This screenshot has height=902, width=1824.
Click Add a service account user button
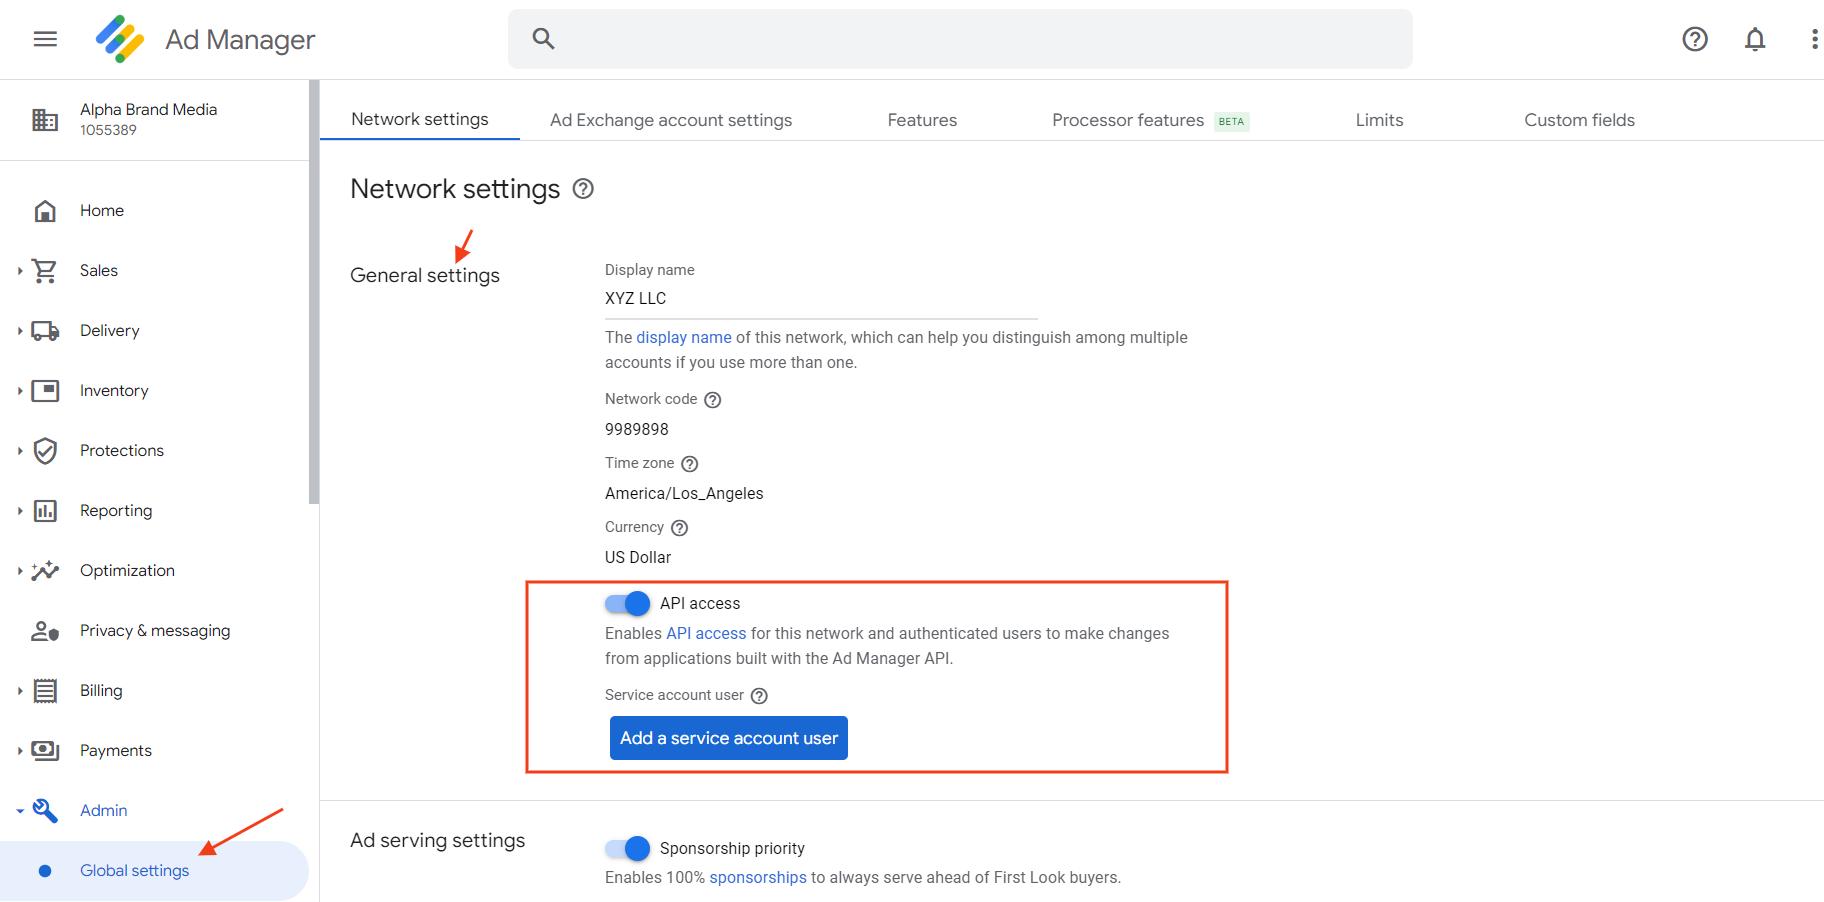(729, 738)
